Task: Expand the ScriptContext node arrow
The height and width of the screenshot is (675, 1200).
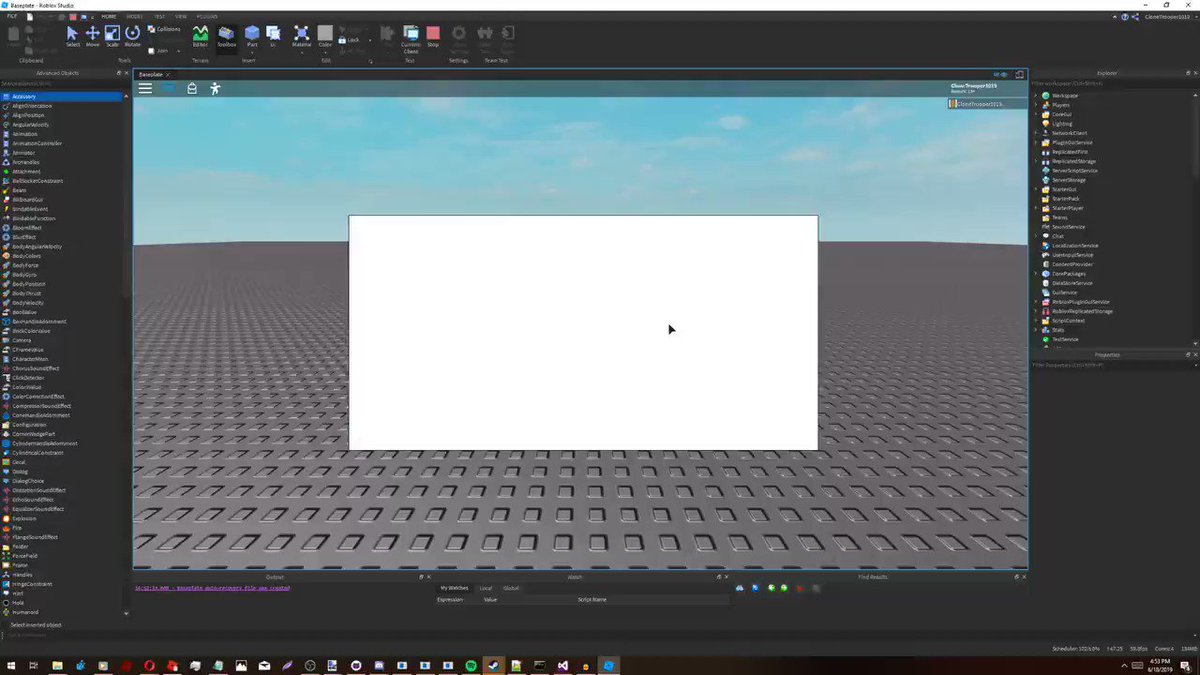Action: [x=1035, y=320]
